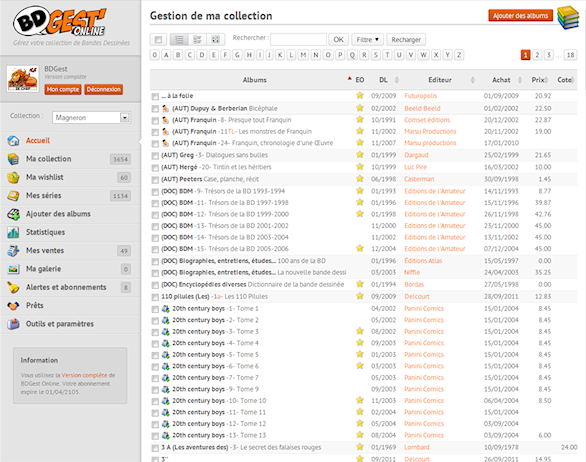Click the EO star for ... à la folie

[360, 95]
